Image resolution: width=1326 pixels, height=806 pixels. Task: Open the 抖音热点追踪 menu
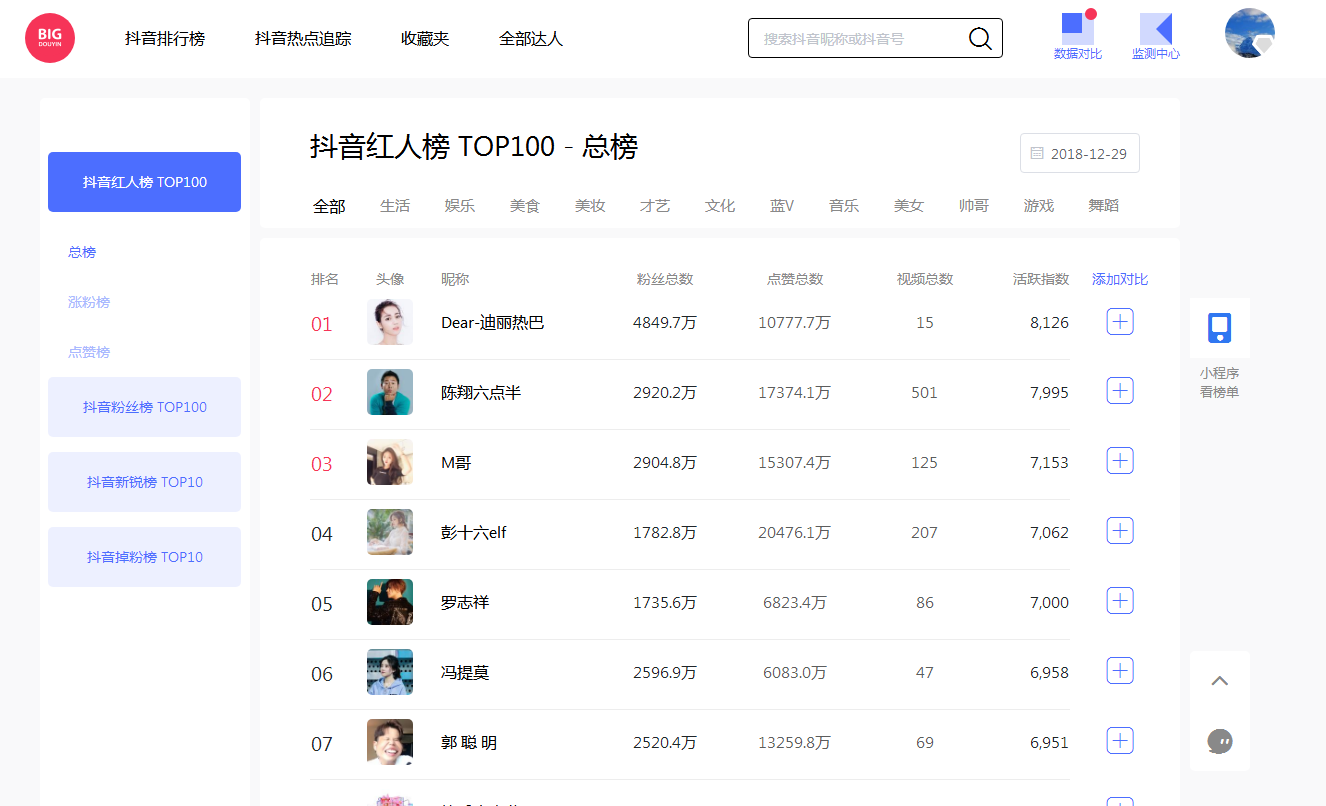(303, 39)
